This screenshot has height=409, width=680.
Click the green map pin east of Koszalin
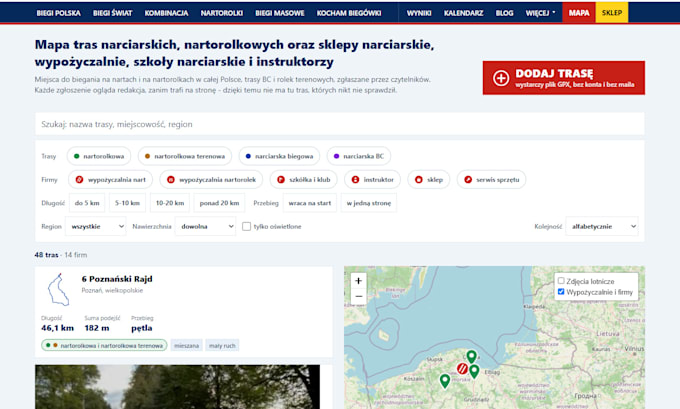click(445, 381)
